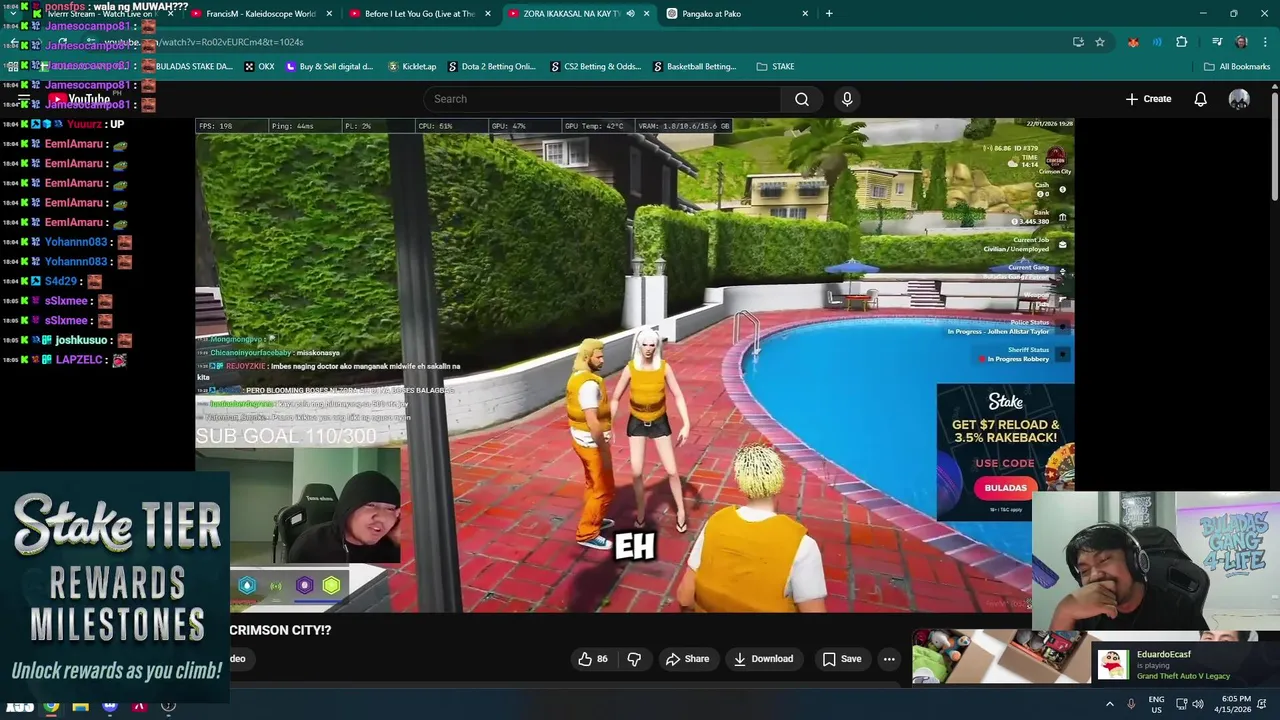Click the video player to pause playback
The height and width of the screenshot is (720, 1280).
[x=634, y=365]
